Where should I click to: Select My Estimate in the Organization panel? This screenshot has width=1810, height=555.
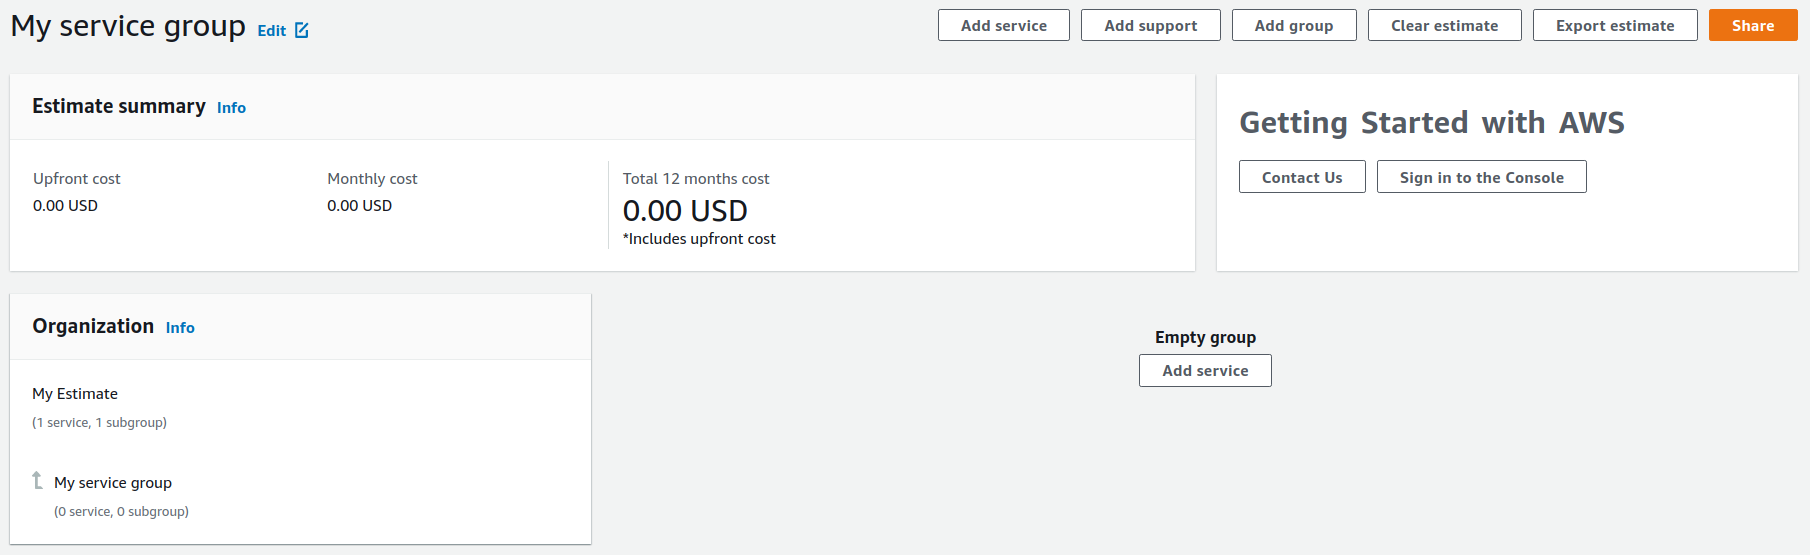click(75, 394)
